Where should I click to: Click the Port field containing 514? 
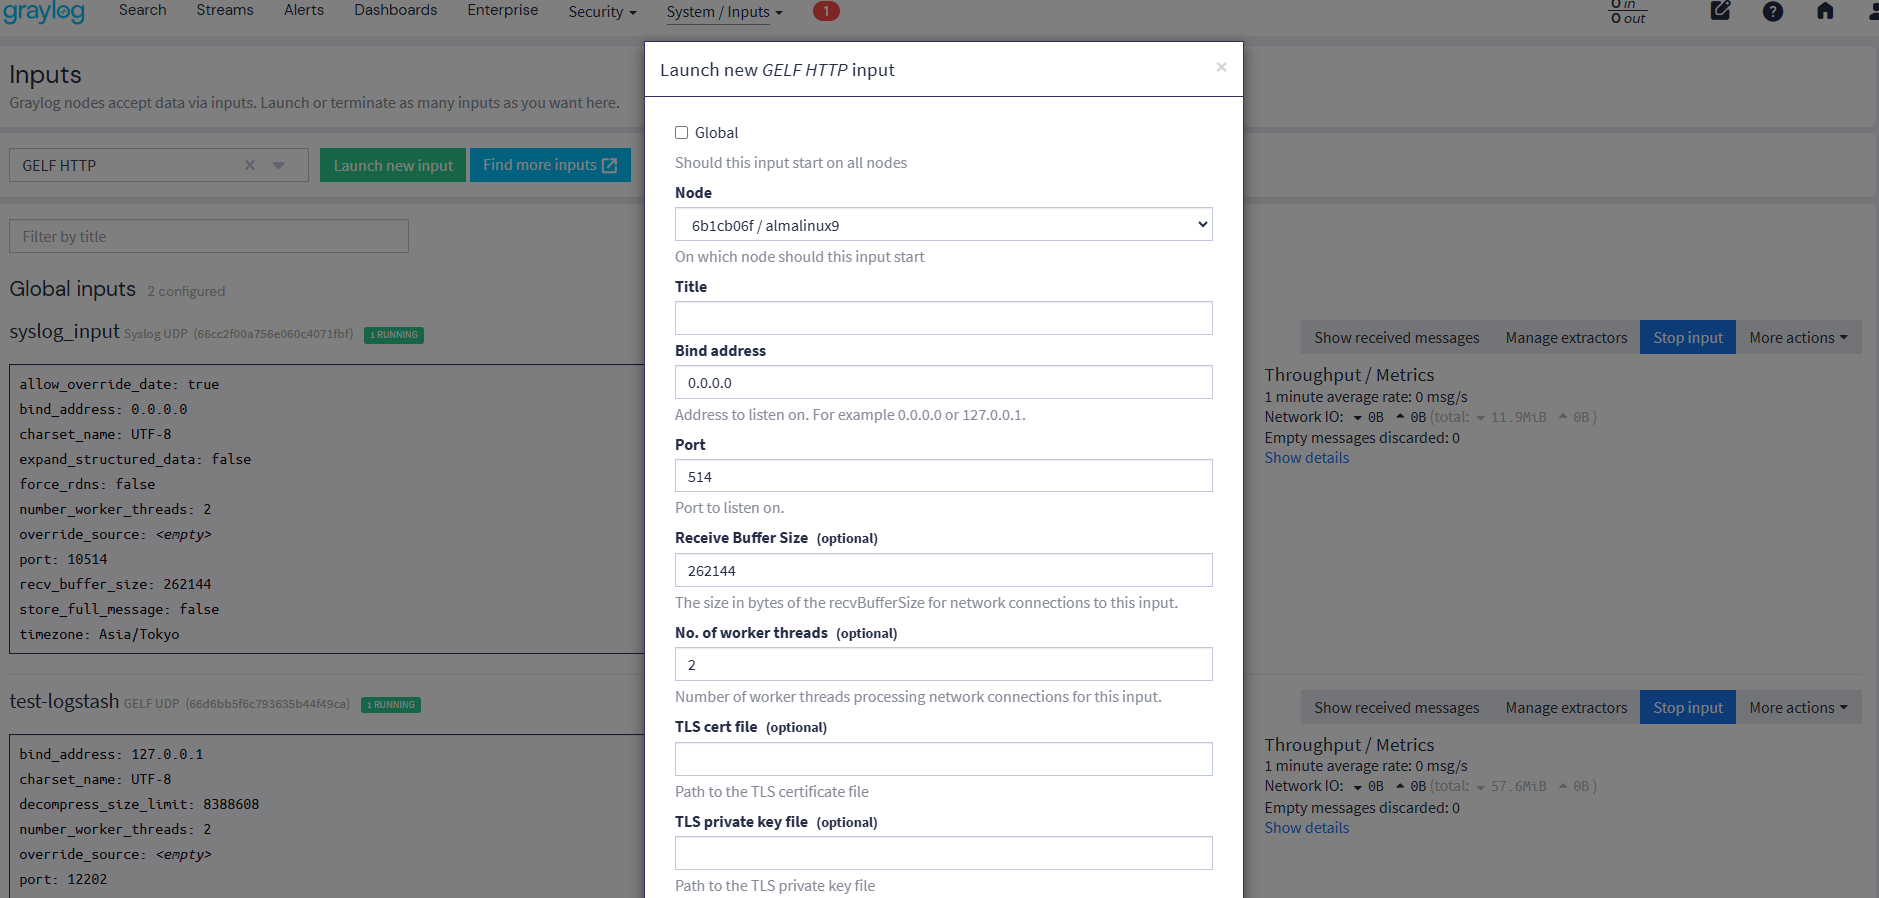tap(943, 476)
